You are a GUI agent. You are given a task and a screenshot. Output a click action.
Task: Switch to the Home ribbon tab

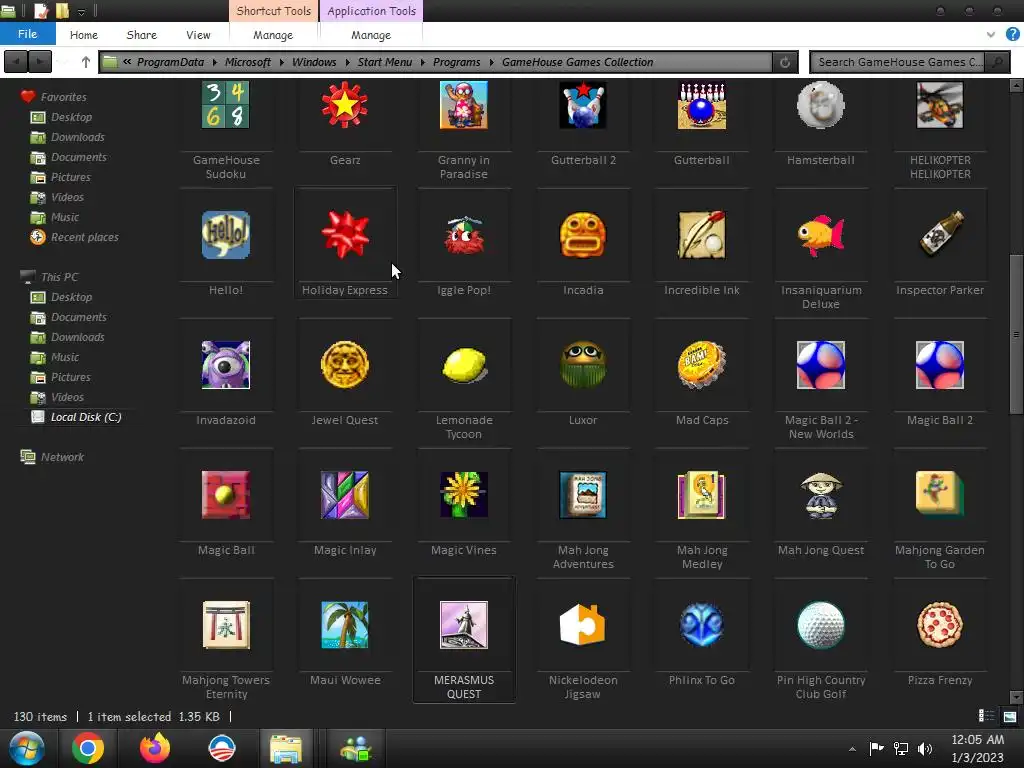[84, 35]
